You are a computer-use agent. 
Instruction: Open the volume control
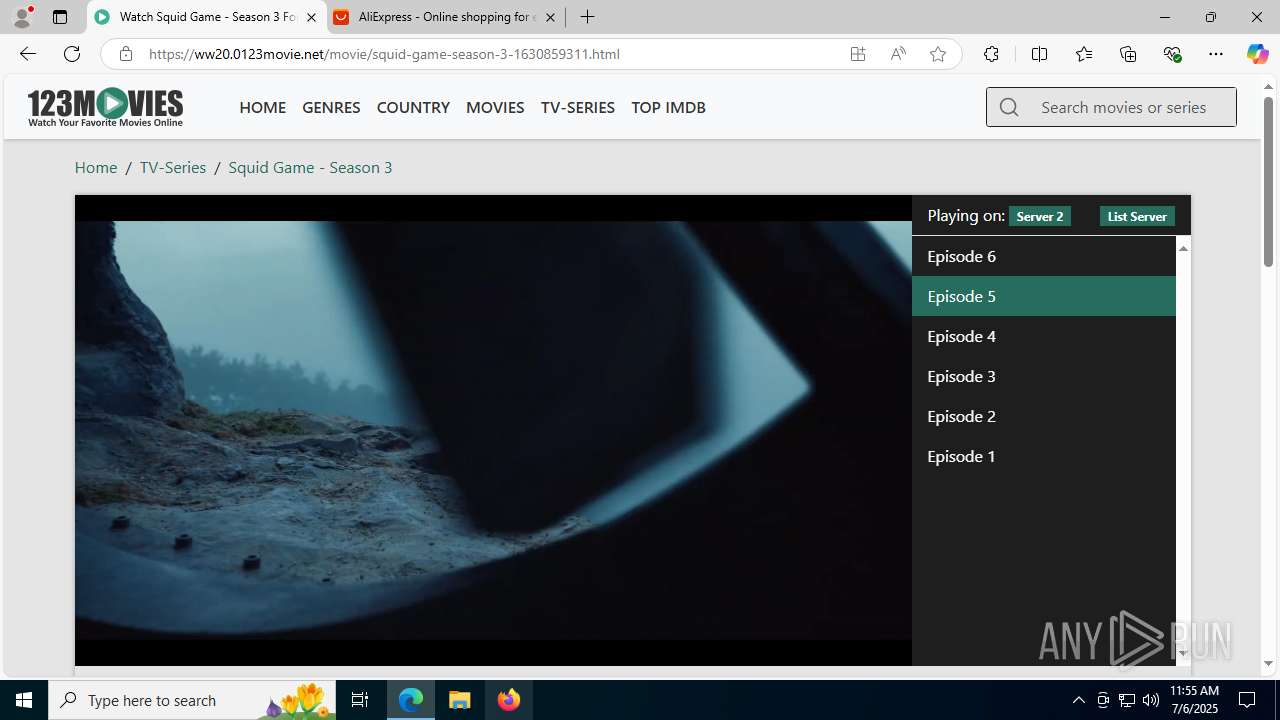[1150, 700]
